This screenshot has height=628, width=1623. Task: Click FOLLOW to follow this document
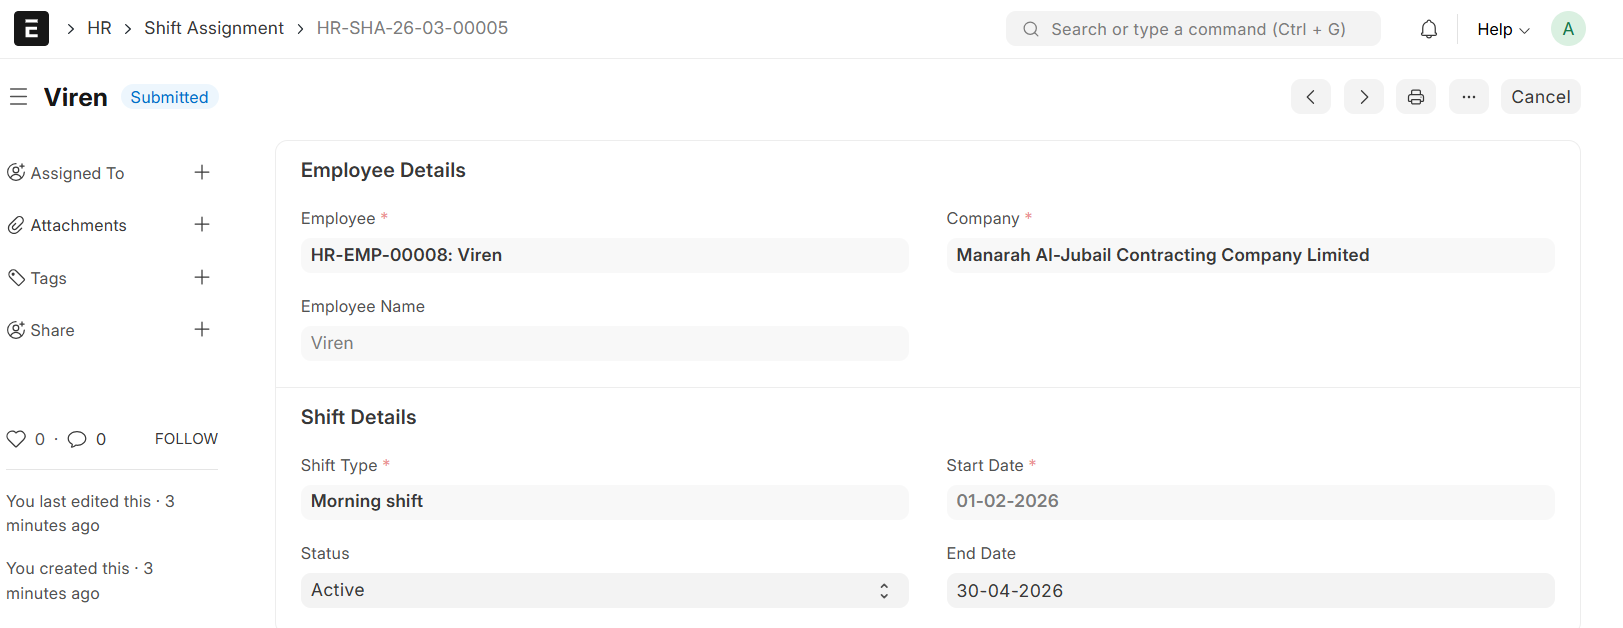point(186,439)
